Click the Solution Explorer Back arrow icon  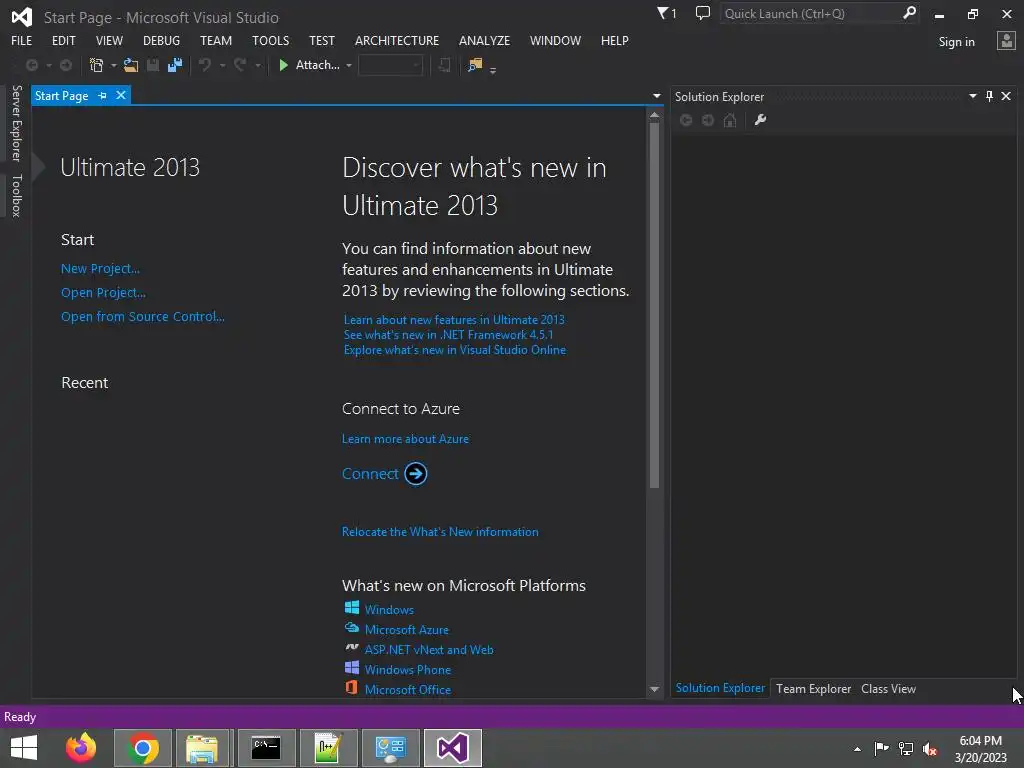[686, 120]
